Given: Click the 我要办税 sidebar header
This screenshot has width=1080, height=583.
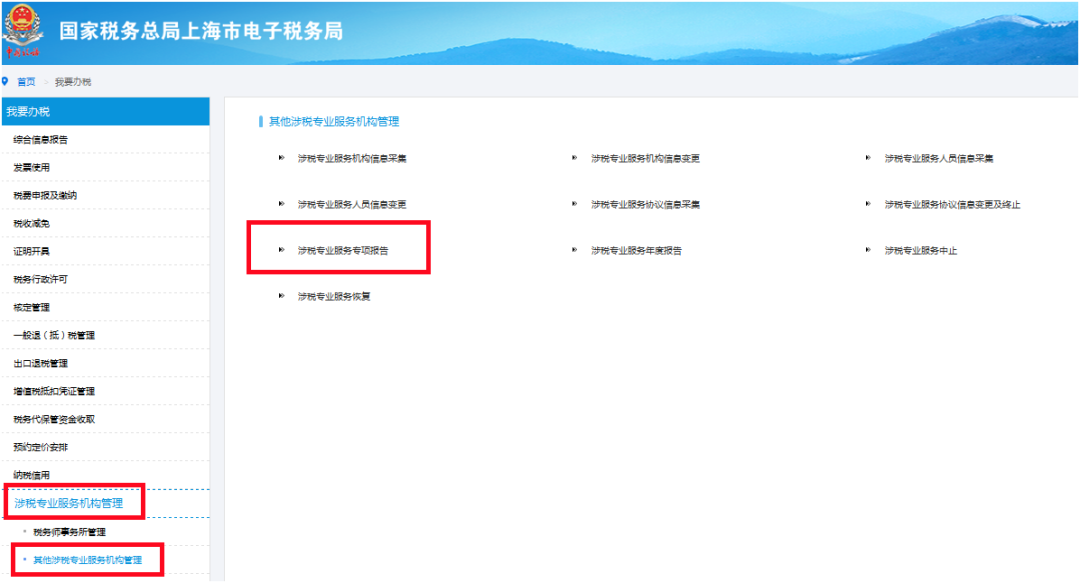Looking at the screenshot, I should [x=105, y=112].
